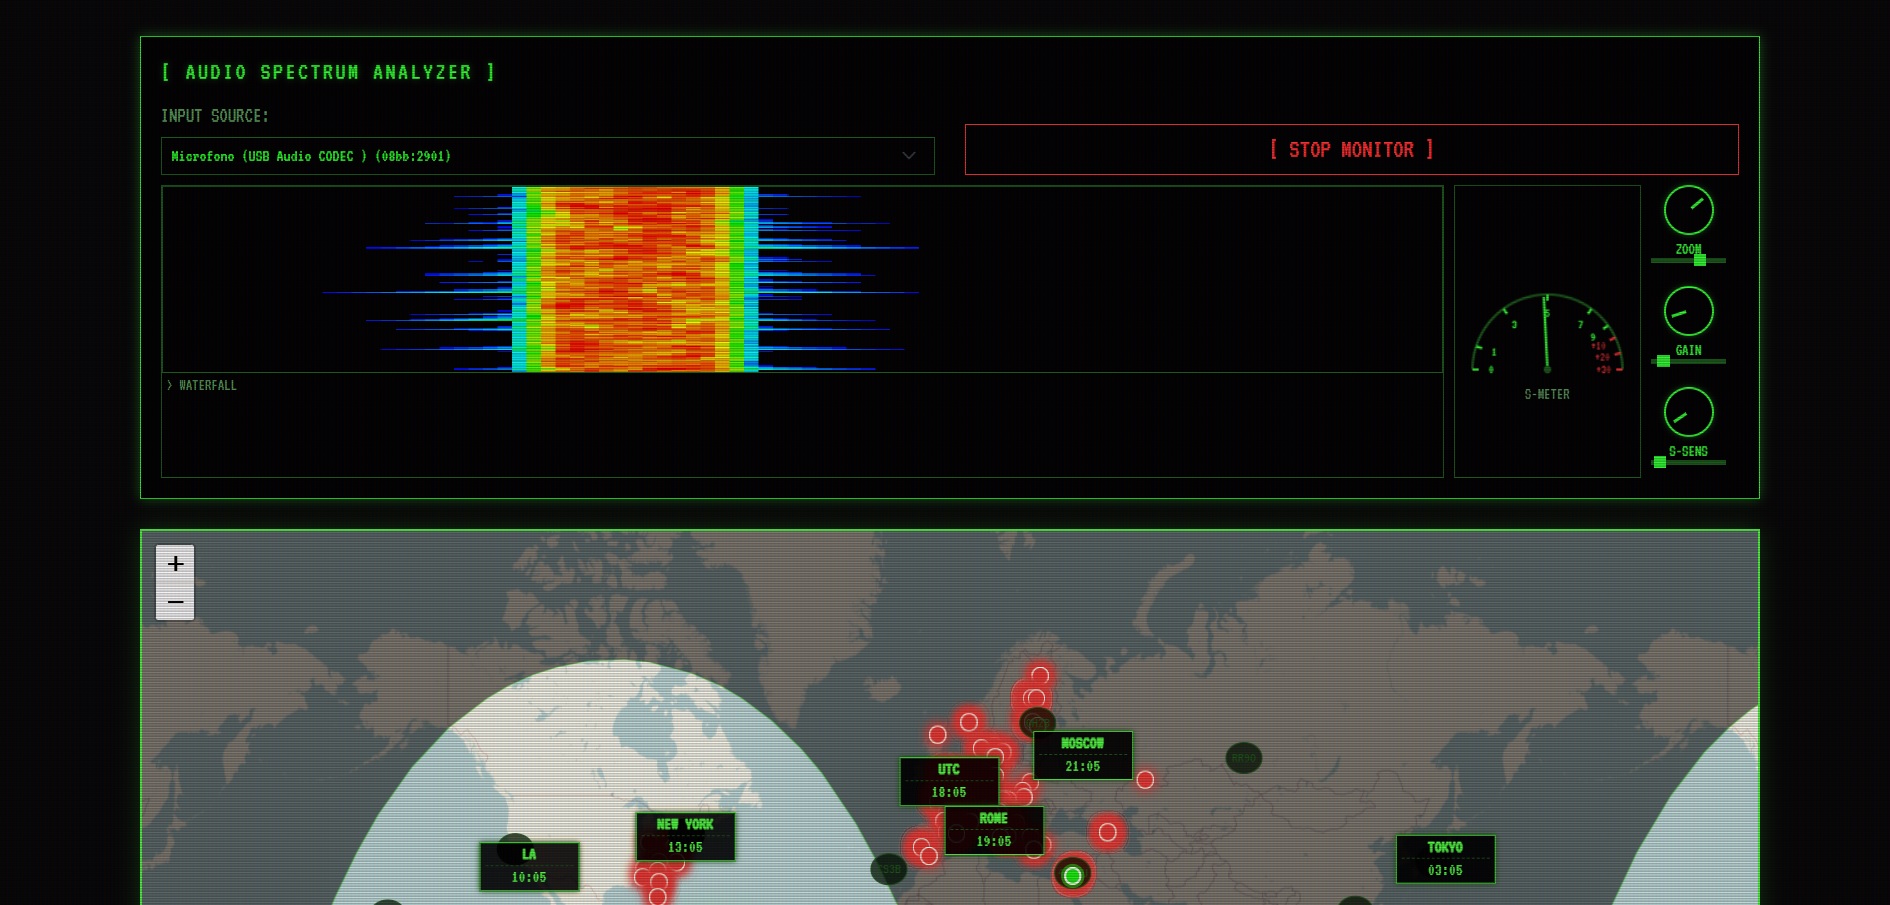Image resolution: width=1890 pixels, height=905 pixels.
Task: Click the S-SENS rotary knob
Action: tap(1688, 412)
